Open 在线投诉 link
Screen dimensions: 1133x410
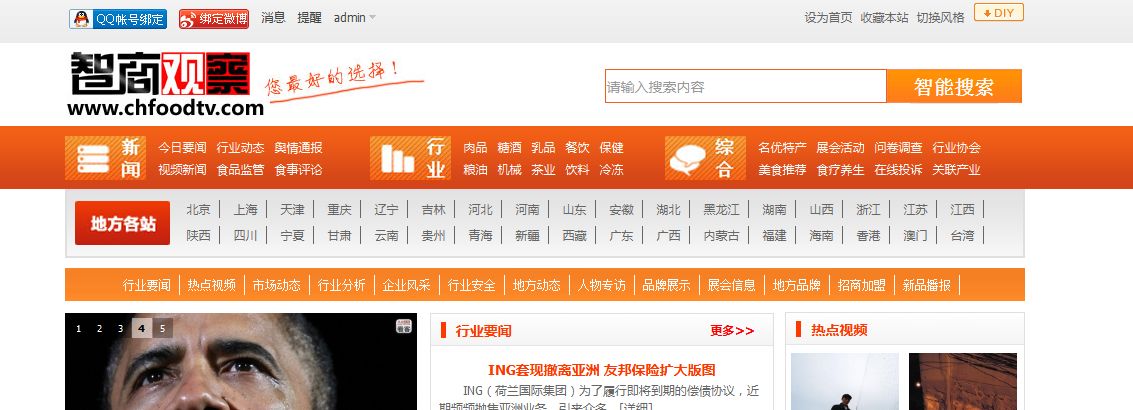pos(898,170)
